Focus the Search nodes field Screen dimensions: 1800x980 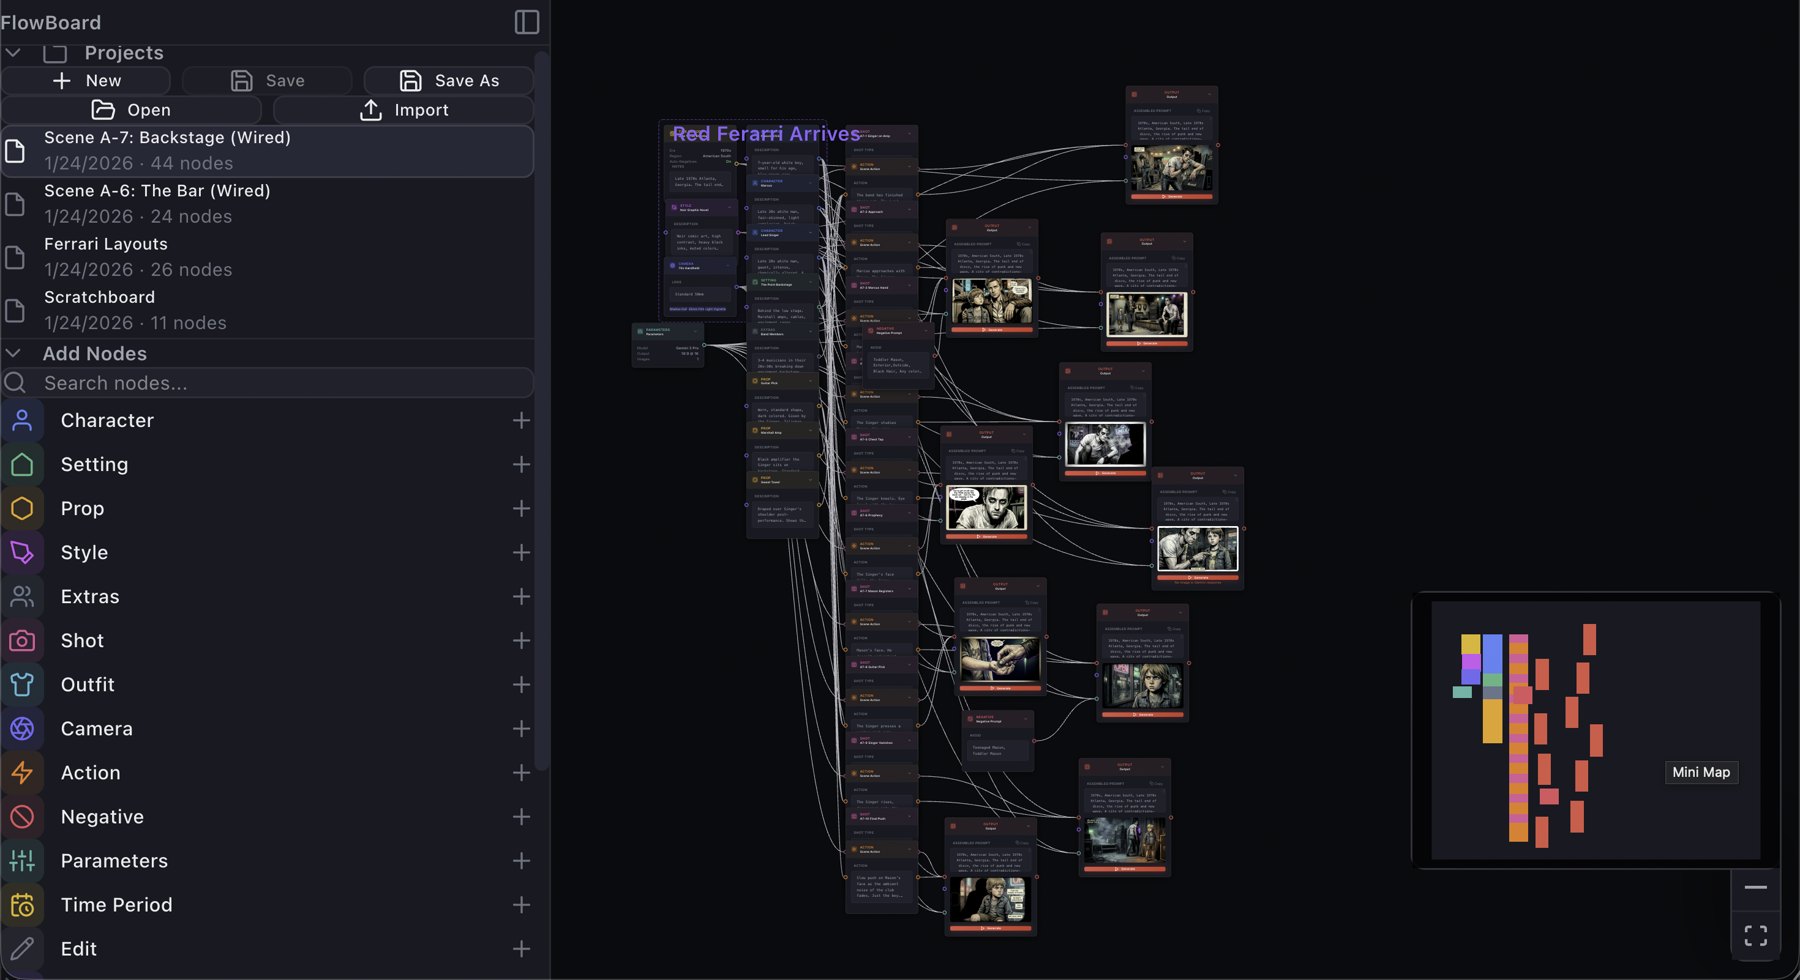click(267, 383)
